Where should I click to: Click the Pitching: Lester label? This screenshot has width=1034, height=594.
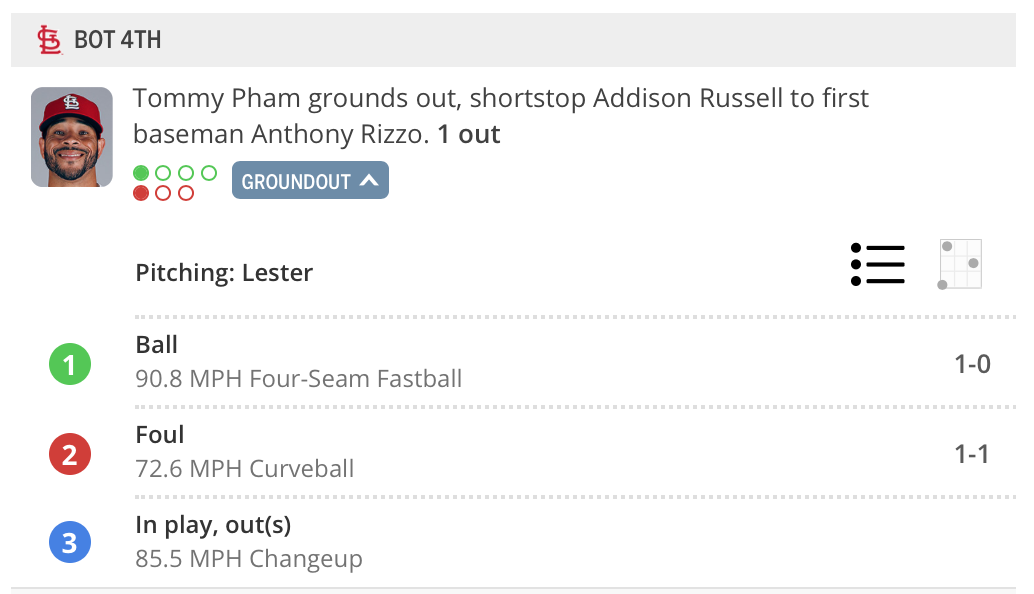click(x=224, y=272)
